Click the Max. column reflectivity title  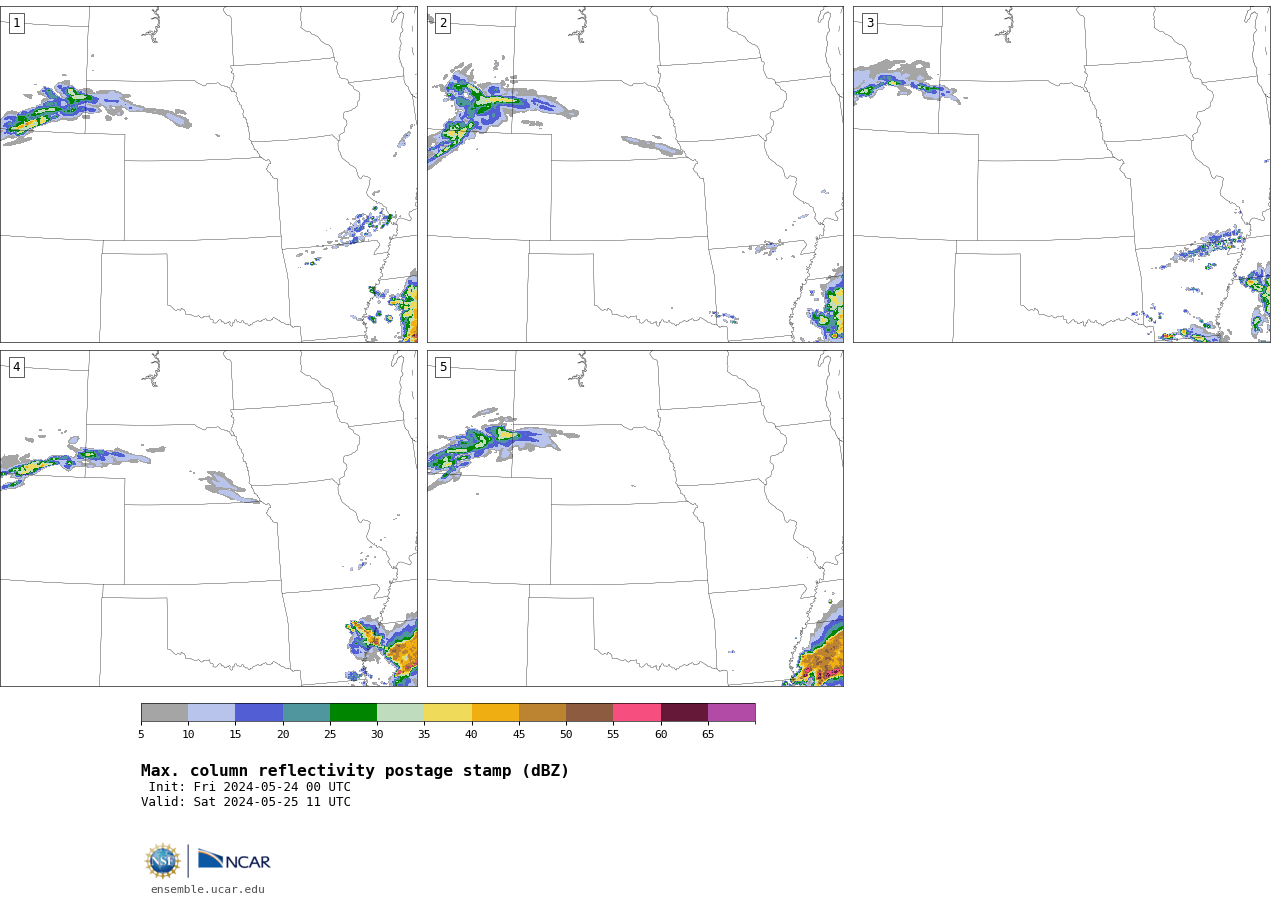pyautogui.click(x=355, y=771)
